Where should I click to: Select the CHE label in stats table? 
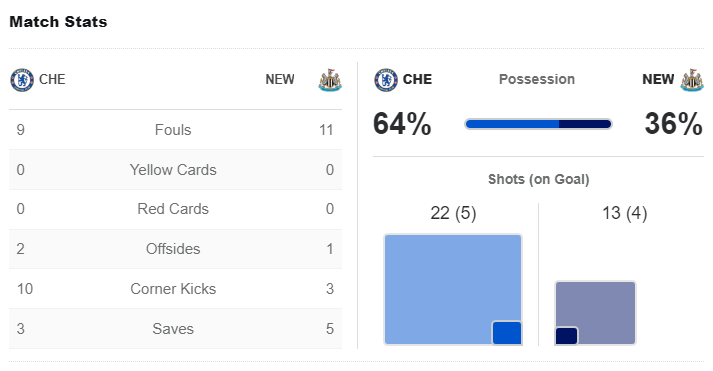(x=52, y=80)
